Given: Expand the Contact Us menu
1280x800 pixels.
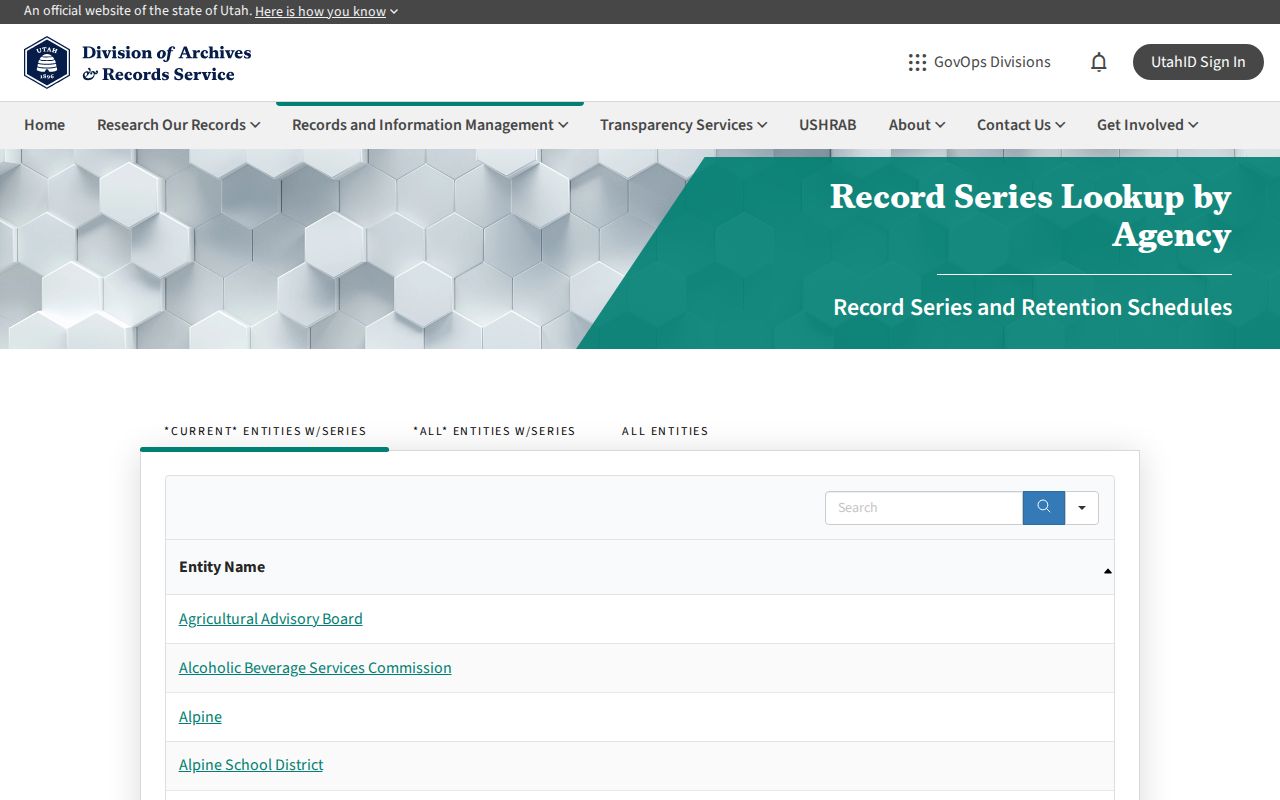Looking at the screenshot, I should (x=1021, y=125).
